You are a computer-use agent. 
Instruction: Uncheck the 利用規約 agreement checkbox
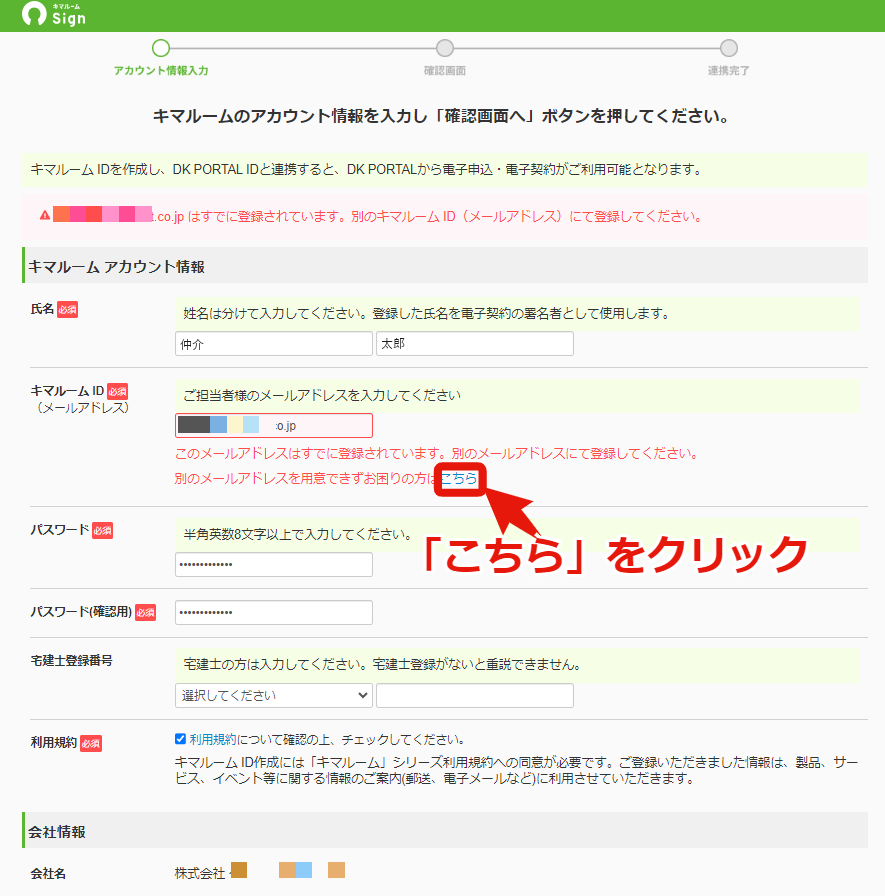[x=180, y=739]
